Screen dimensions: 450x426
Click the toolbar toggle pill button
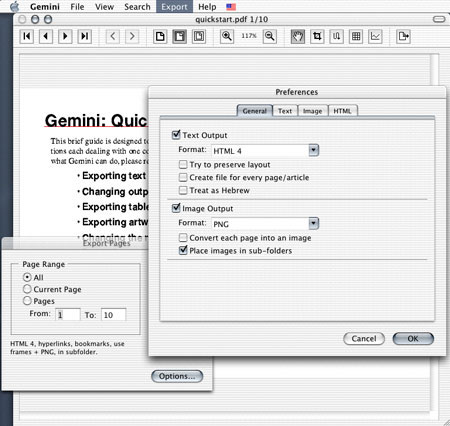point(439,19)
